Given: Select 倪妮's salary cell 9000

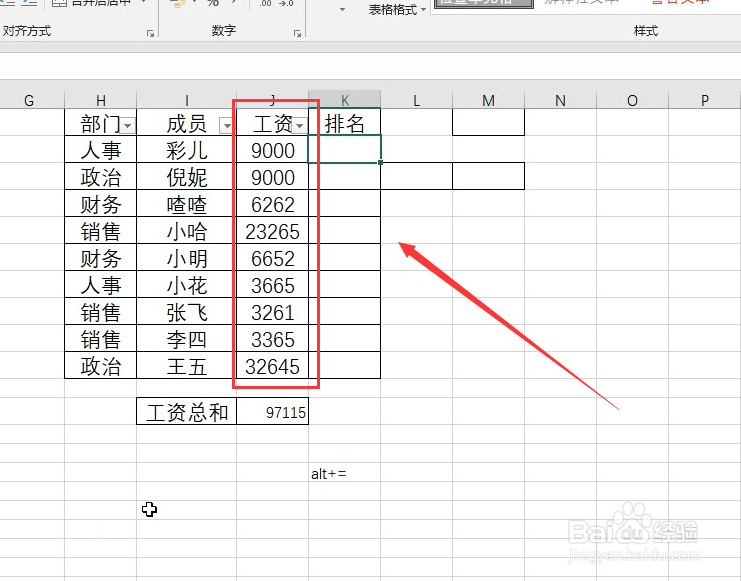Looking at the screenshot, I should click(273, 177).
